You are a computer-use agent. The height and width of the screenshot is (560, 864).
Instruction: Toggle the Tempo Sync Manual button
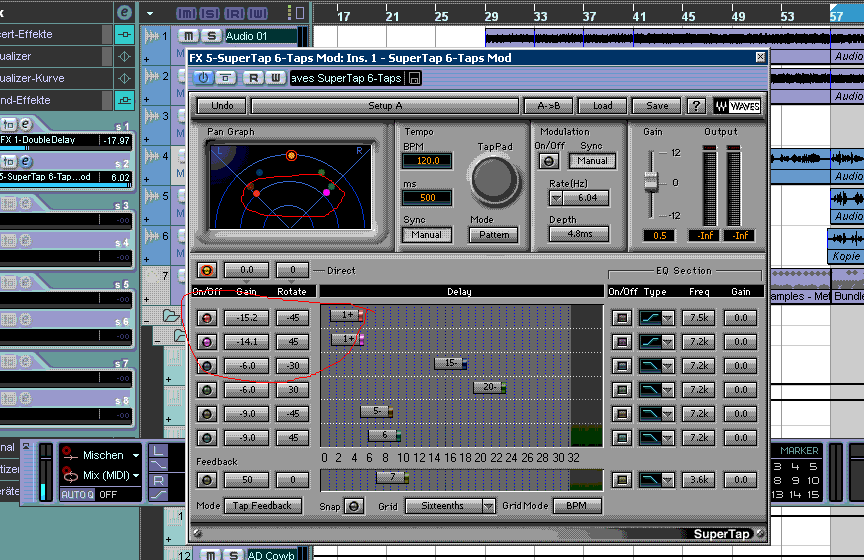tap(426, 235)
